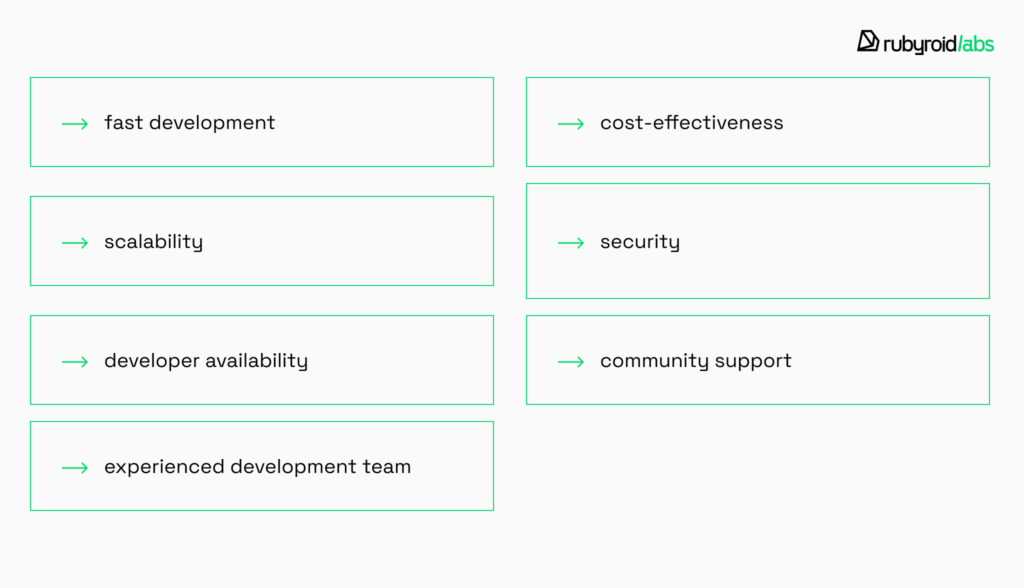Image resolution: width=1024 pixels, height=588 pixels.
Task: Click the arrow by experienced development team
Action: (75, 467)
